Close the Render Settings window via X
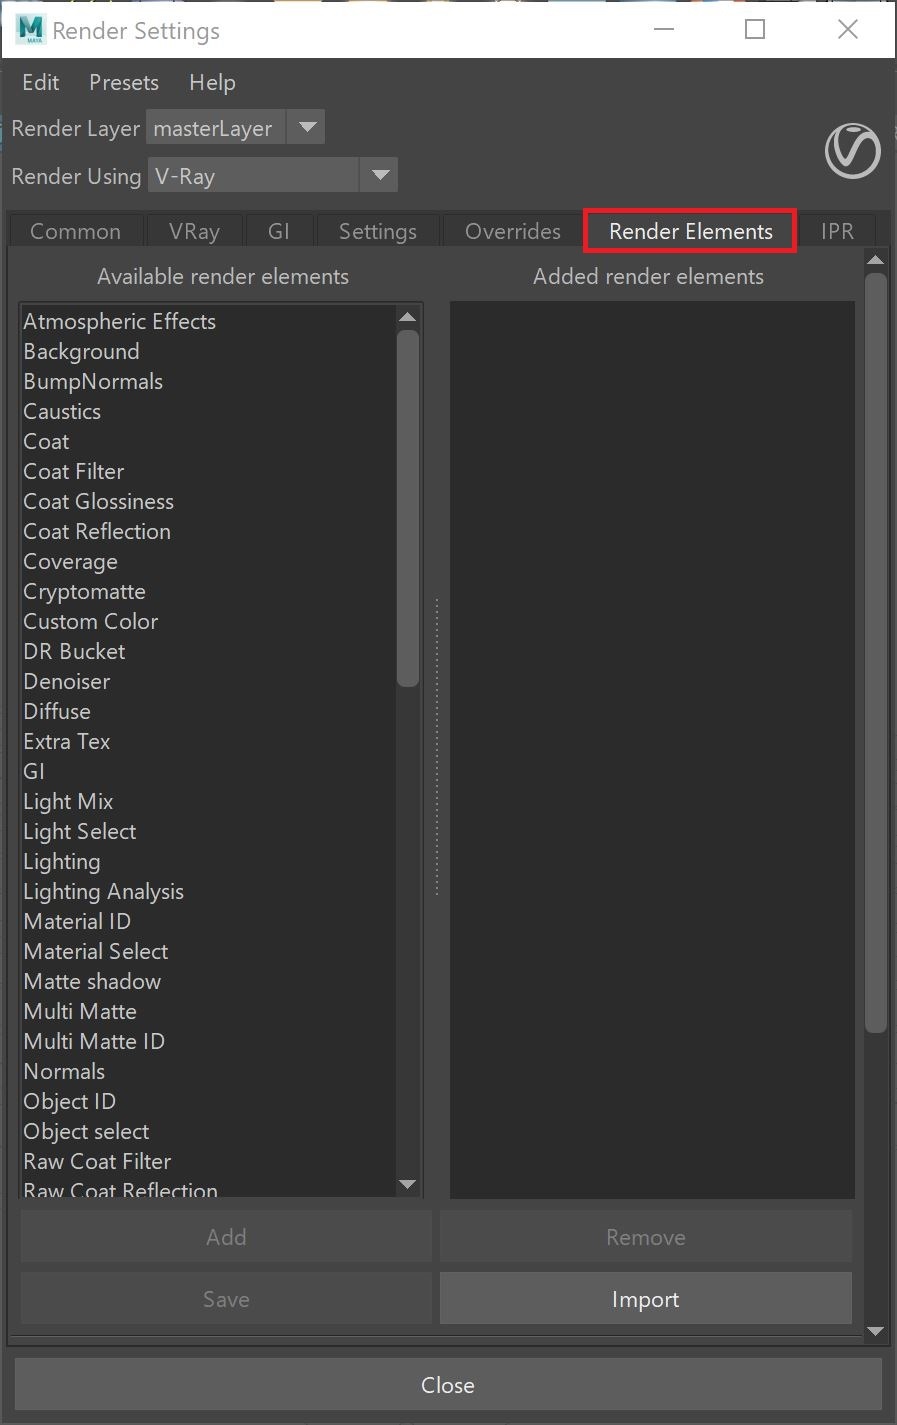Viewport: 897px width, 1425px height. 848,30
